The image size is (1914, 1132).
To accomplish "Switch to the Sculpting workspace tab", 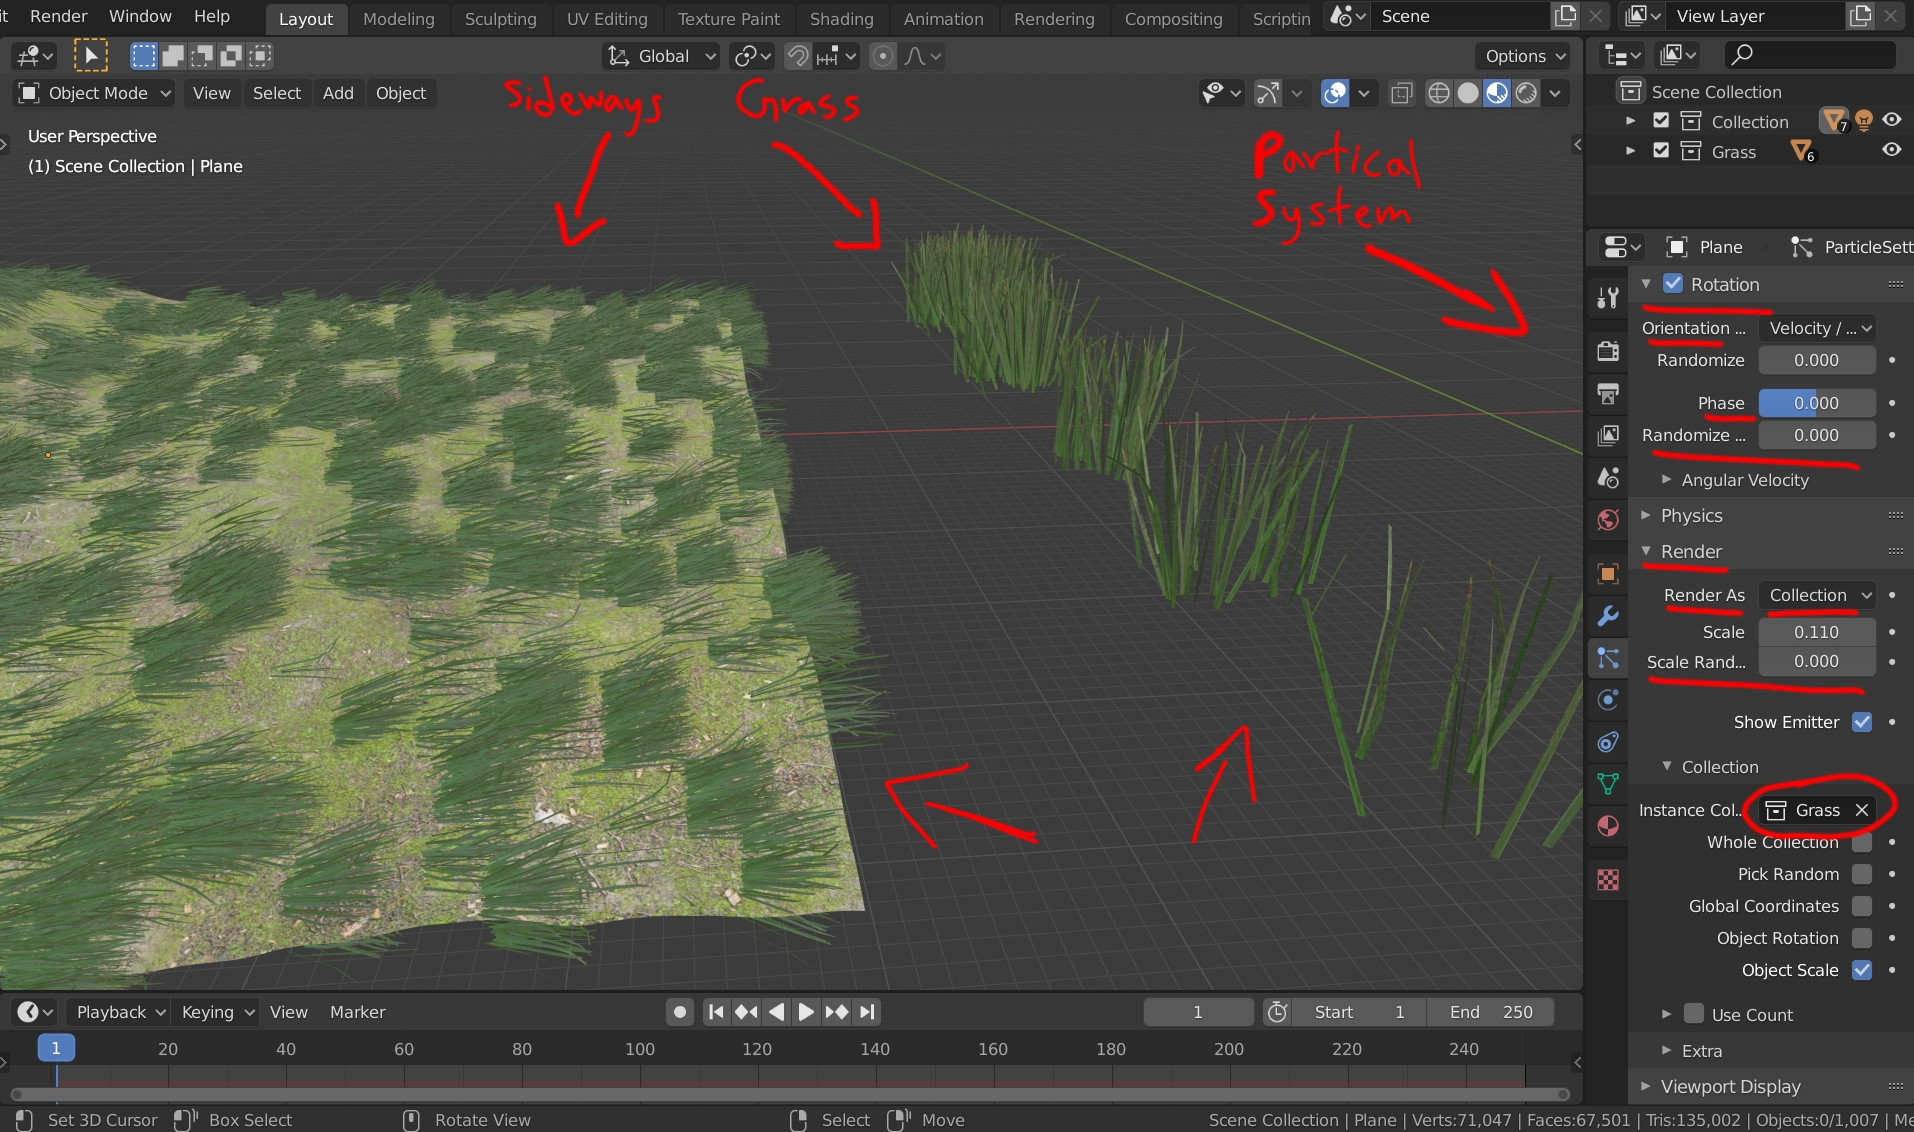I will point(500,19).
